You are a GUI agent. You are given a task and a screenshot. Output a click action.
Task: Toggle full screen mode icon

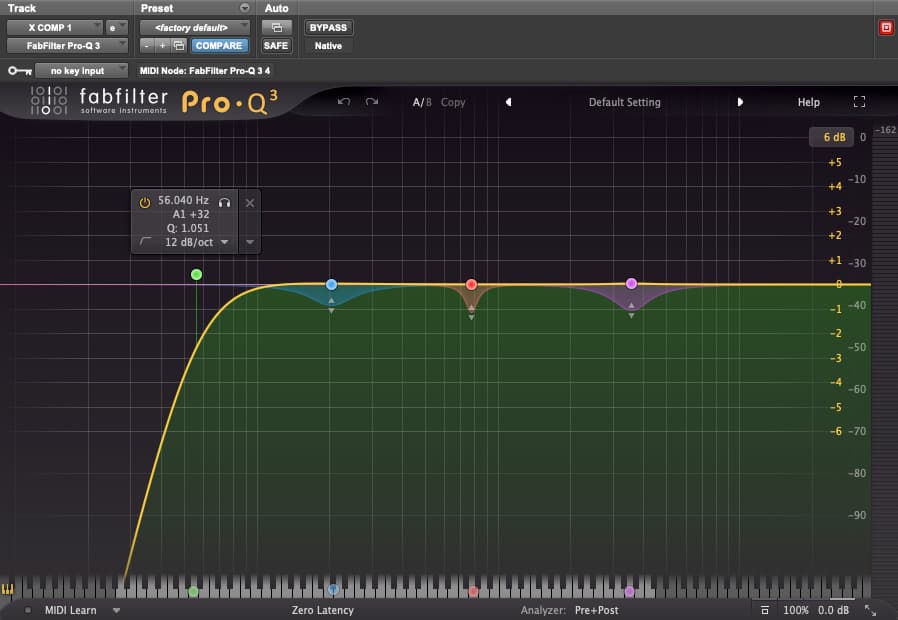[859, 102]
